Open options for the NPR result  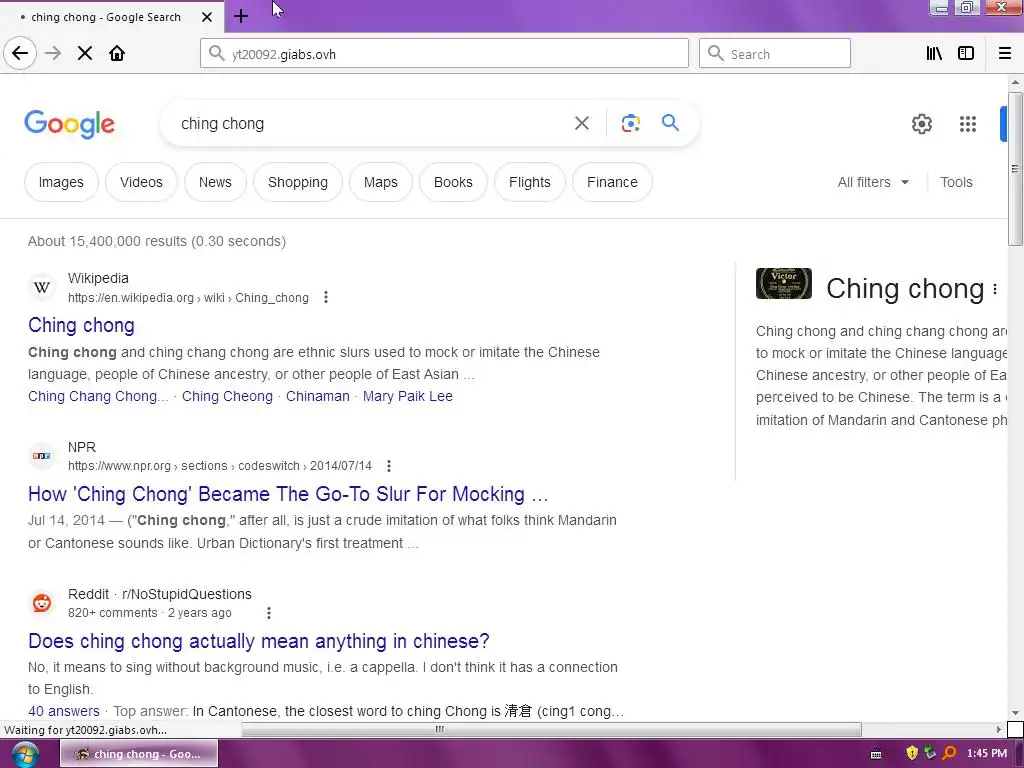[389, 466]
